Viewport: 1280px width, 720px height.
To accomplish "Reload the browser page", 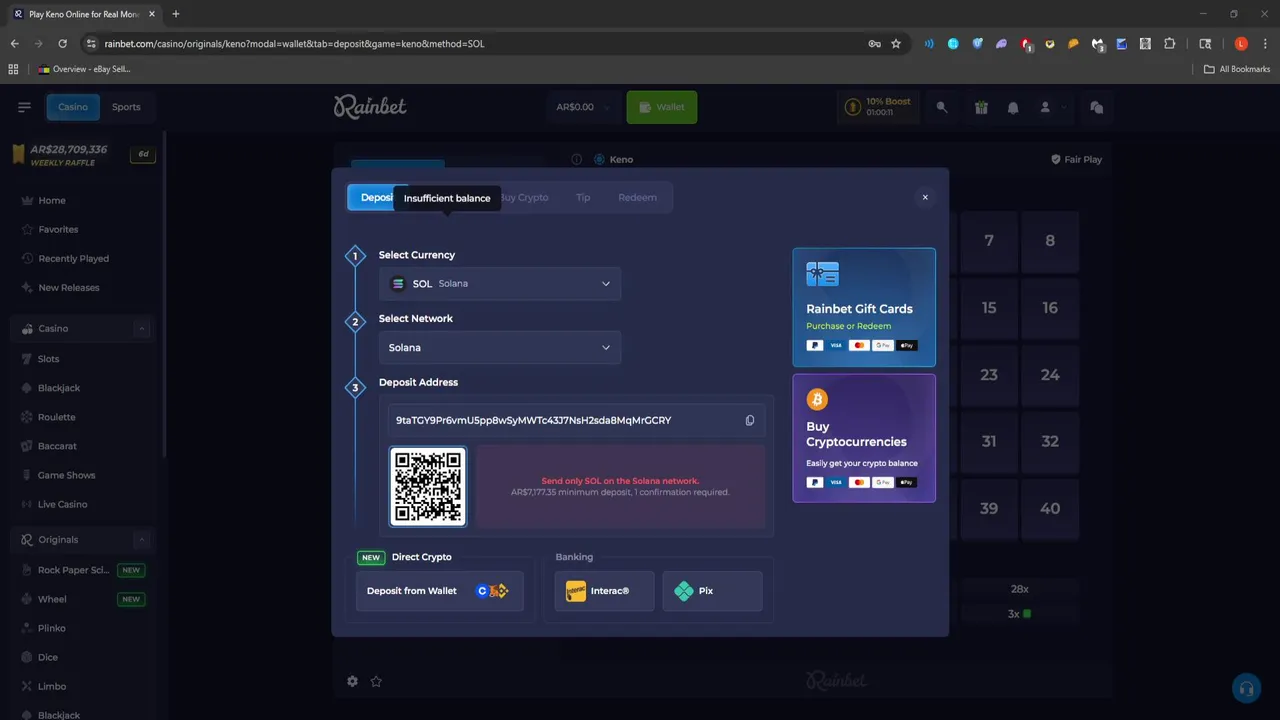I will click(62, 44).
